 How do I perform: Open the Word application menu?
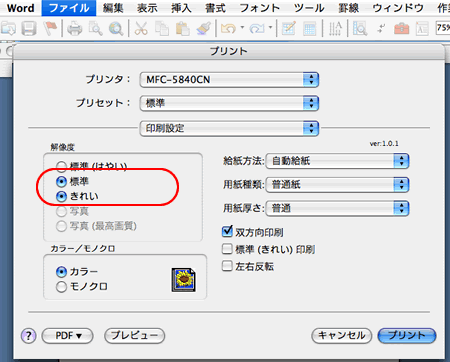pyautogui.click(x=21, y=8)
